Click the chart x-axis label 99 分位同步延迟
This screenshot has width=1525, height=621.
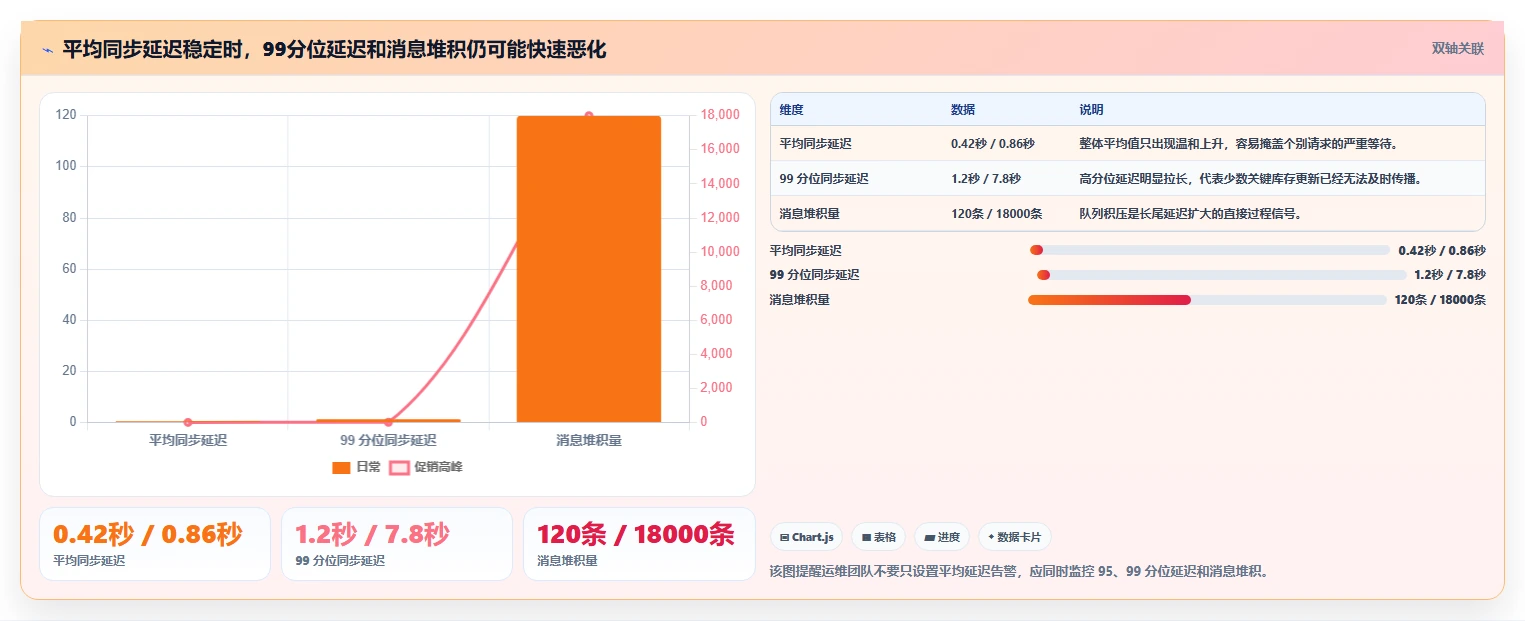pyautogui.click(x=388, y=440)
